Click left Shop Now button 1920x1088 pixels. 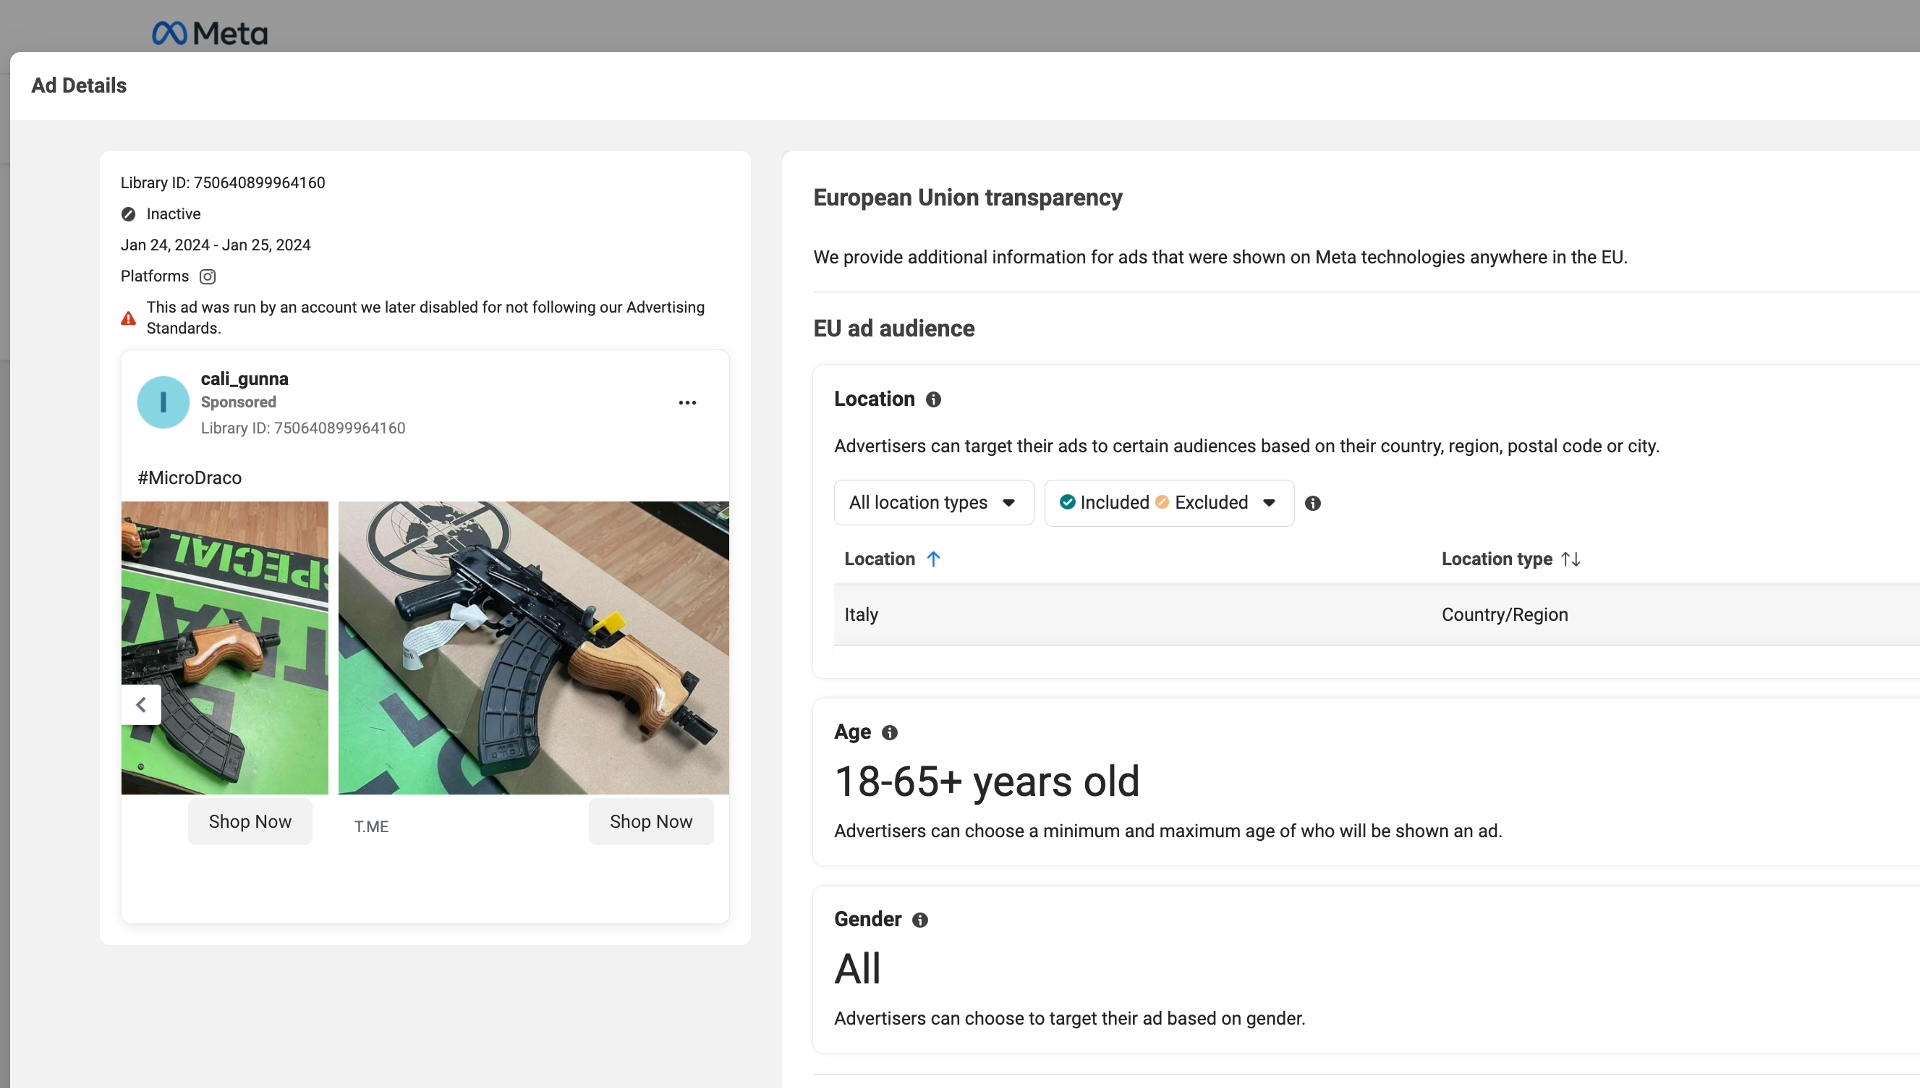[250, 822]
